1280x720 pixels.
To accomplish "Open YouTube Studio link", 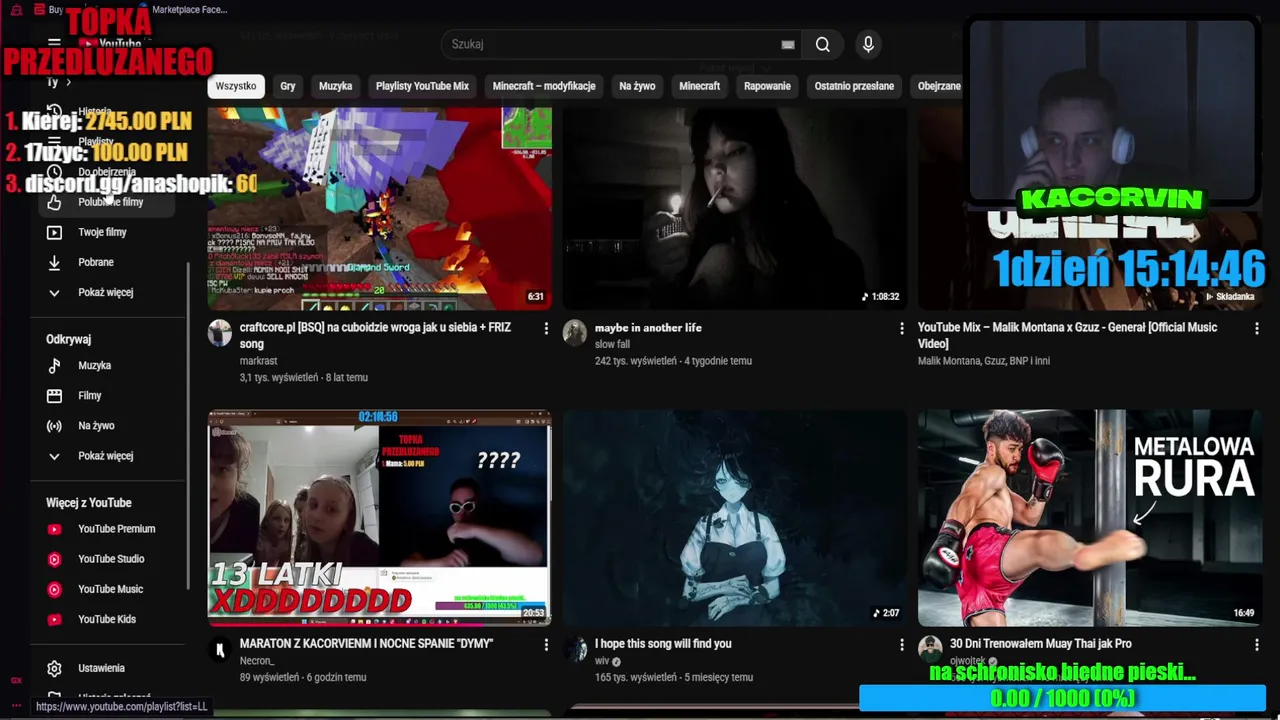I will tap(108, 559).
